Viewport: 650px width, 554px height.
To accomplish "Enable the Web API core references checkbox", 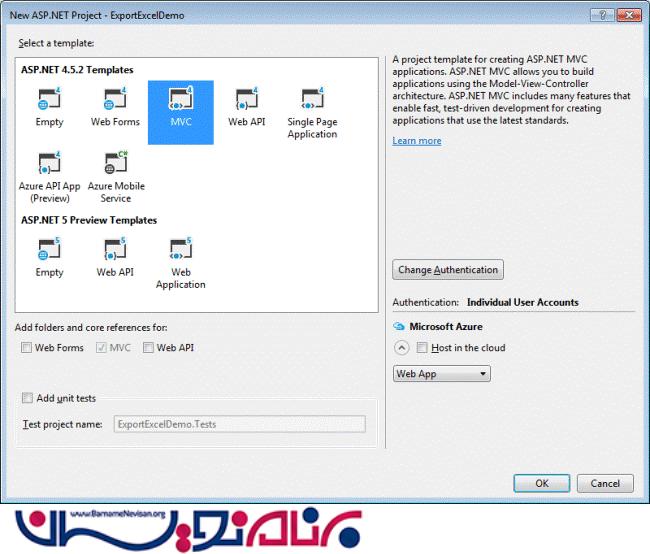I will (148, 347).
